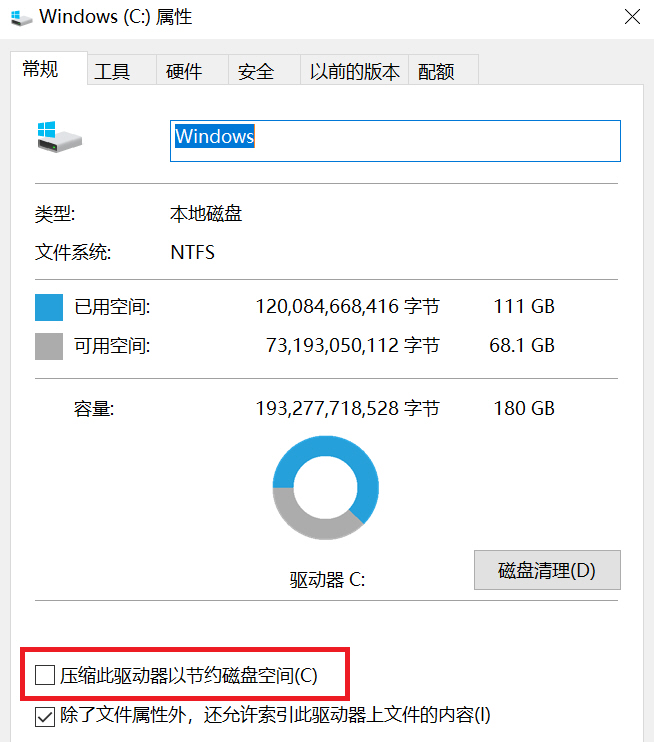Viewport: 654px width, 742px height.
Task: Click the 可用空间 label
Action: tap(112, 346)
